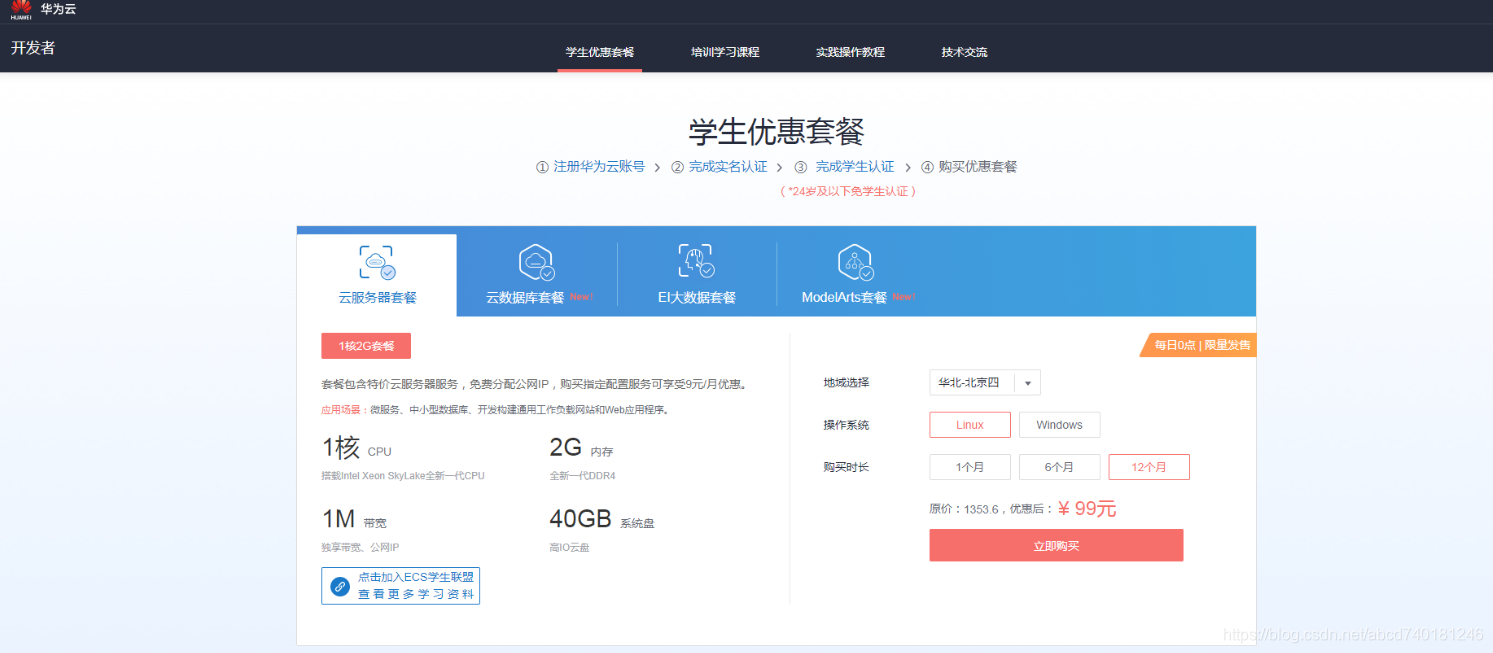The width and height of the screenshot is (1493, 653).
Task: Select the EI大数据套餐 icon
Action: click(x=696, y=262)
